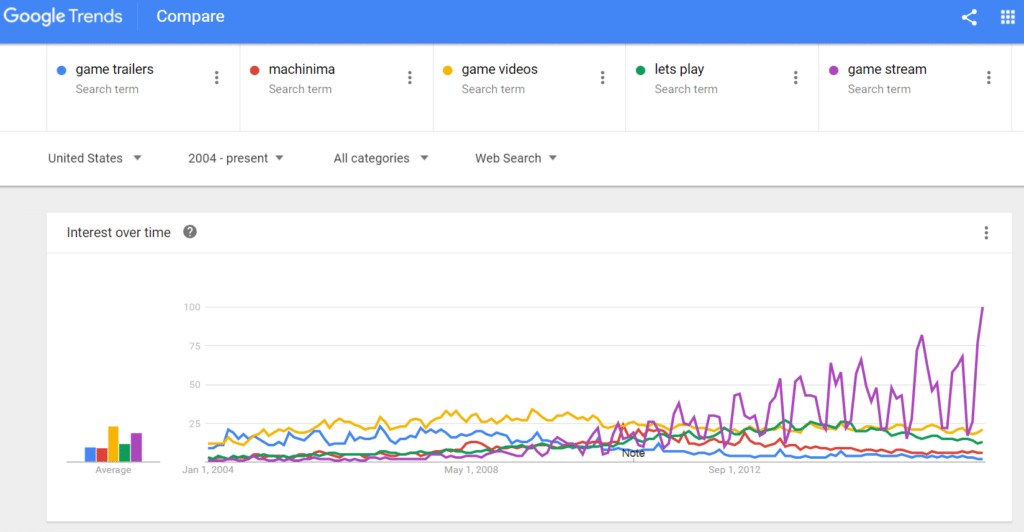
Task: Click the share icon in header
Action: [x=969, y=17]
